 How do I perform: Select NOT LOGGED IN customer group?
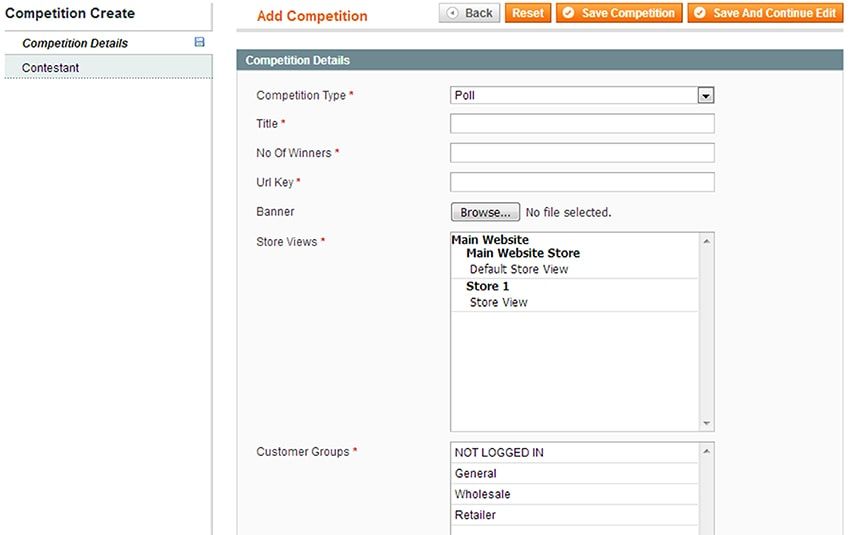(x=499, y=453)
